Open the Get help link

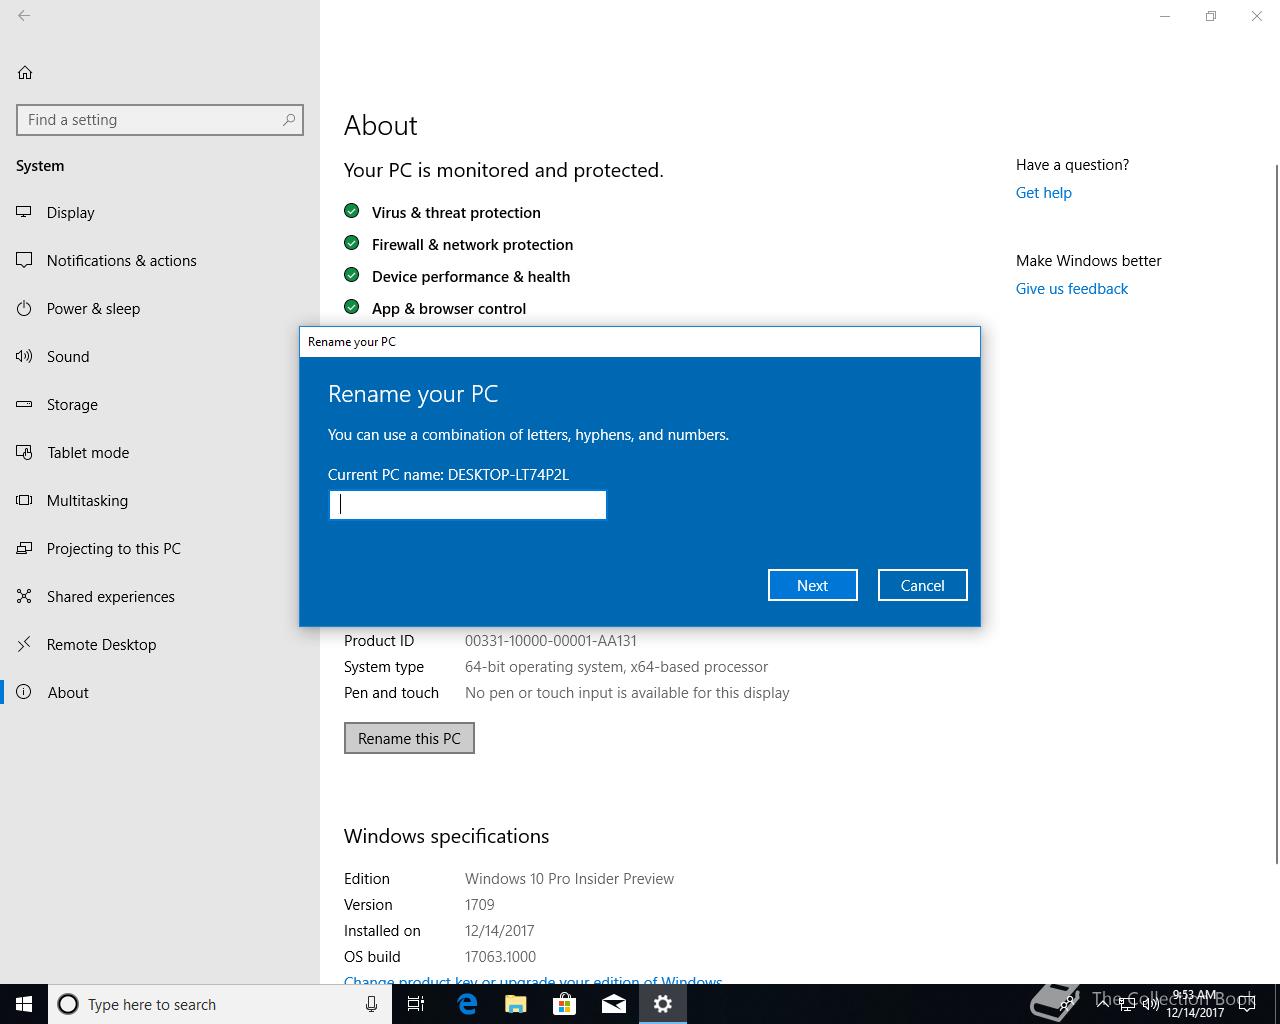(1043, 193)
